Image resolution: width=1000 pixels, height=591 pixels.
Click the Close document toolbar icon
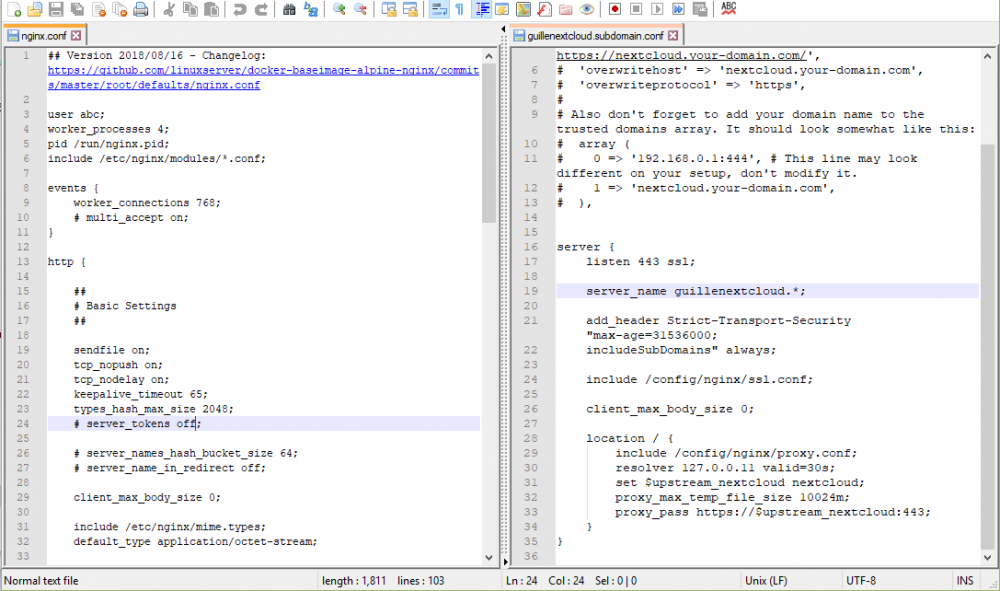(x=99, y=9)
